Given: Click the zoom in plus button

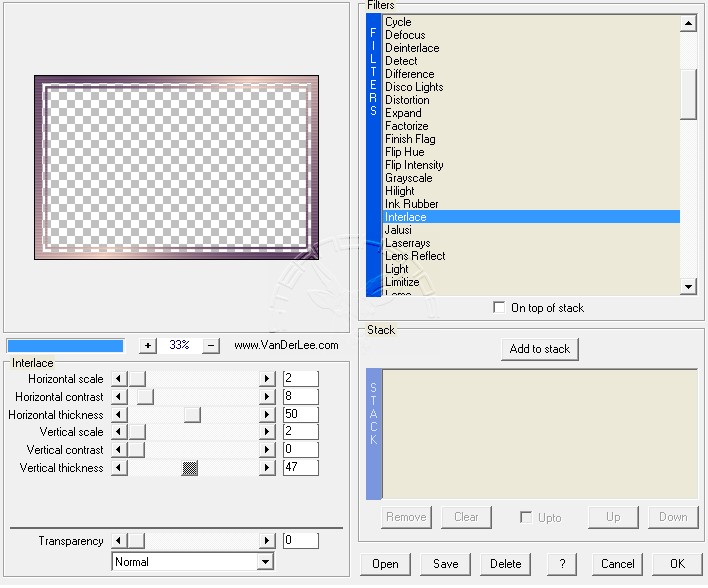Looking at the screenshot, I should [148, 345].
